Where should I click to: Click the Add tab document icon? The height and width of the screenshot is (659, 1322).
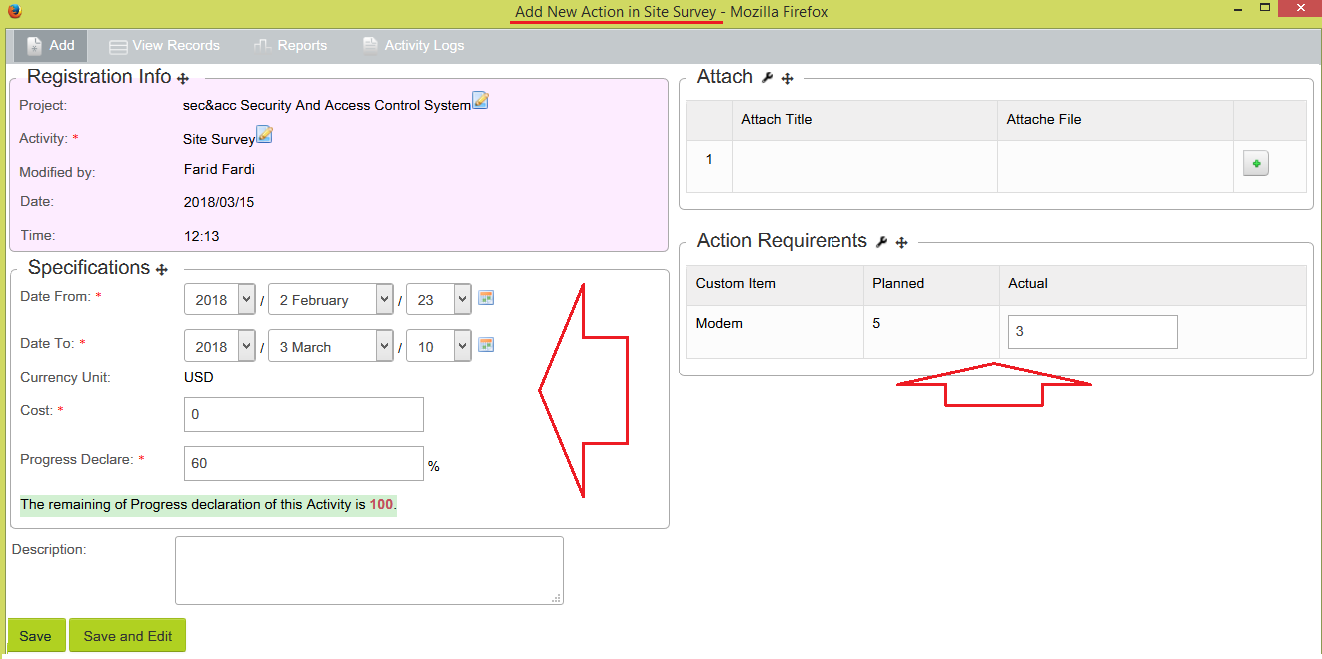click(x=34, y=45)
